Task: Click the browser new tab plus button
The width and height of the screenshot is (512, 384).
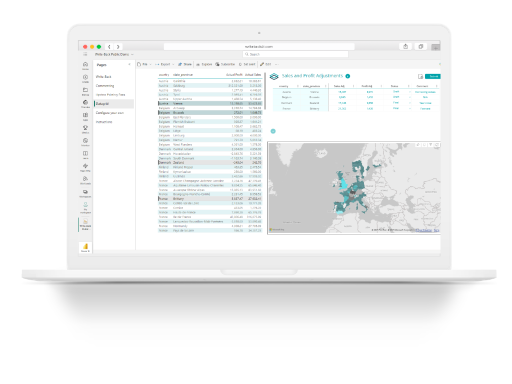Action: click(435, 47)
